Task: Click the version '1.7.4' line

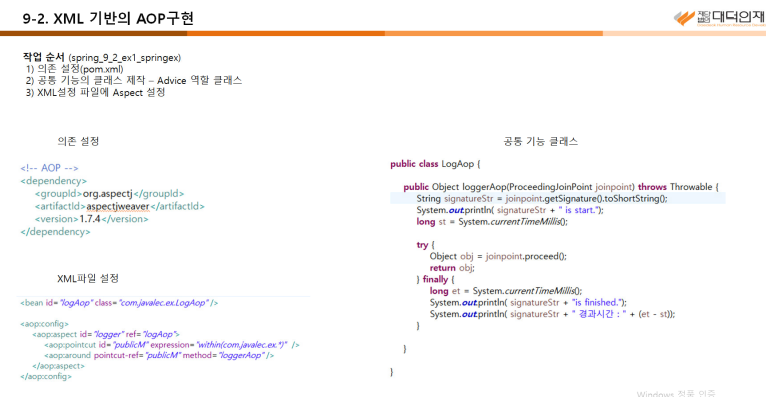Action: click(91, 219)
